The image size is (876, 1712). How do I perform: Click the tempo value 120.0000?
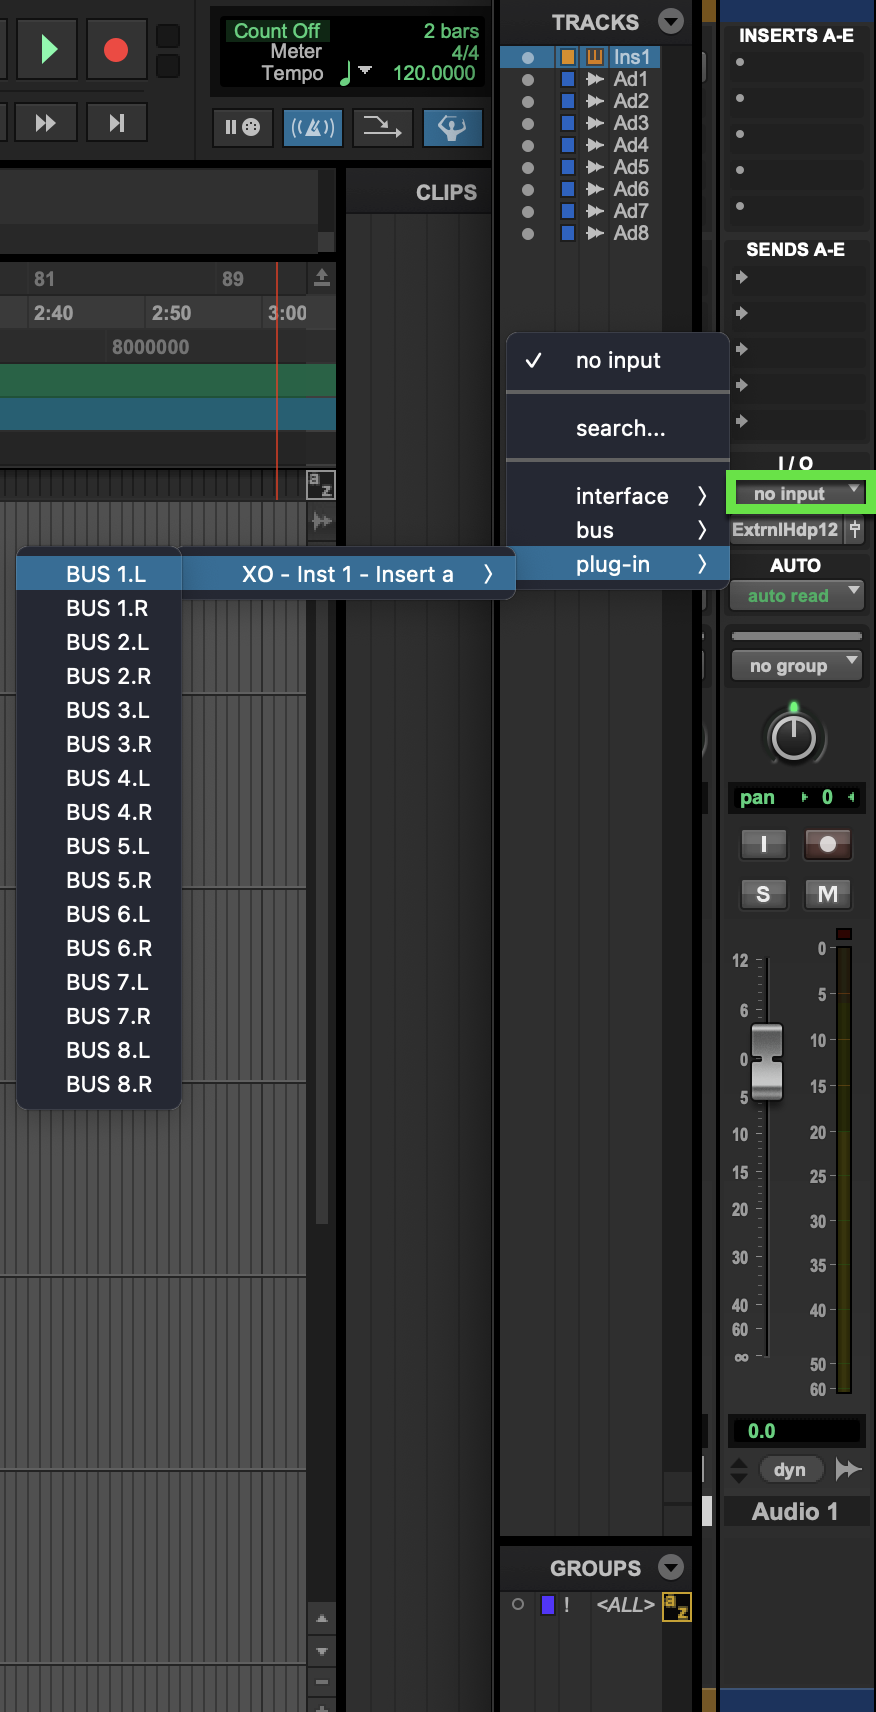pos(434,73)
